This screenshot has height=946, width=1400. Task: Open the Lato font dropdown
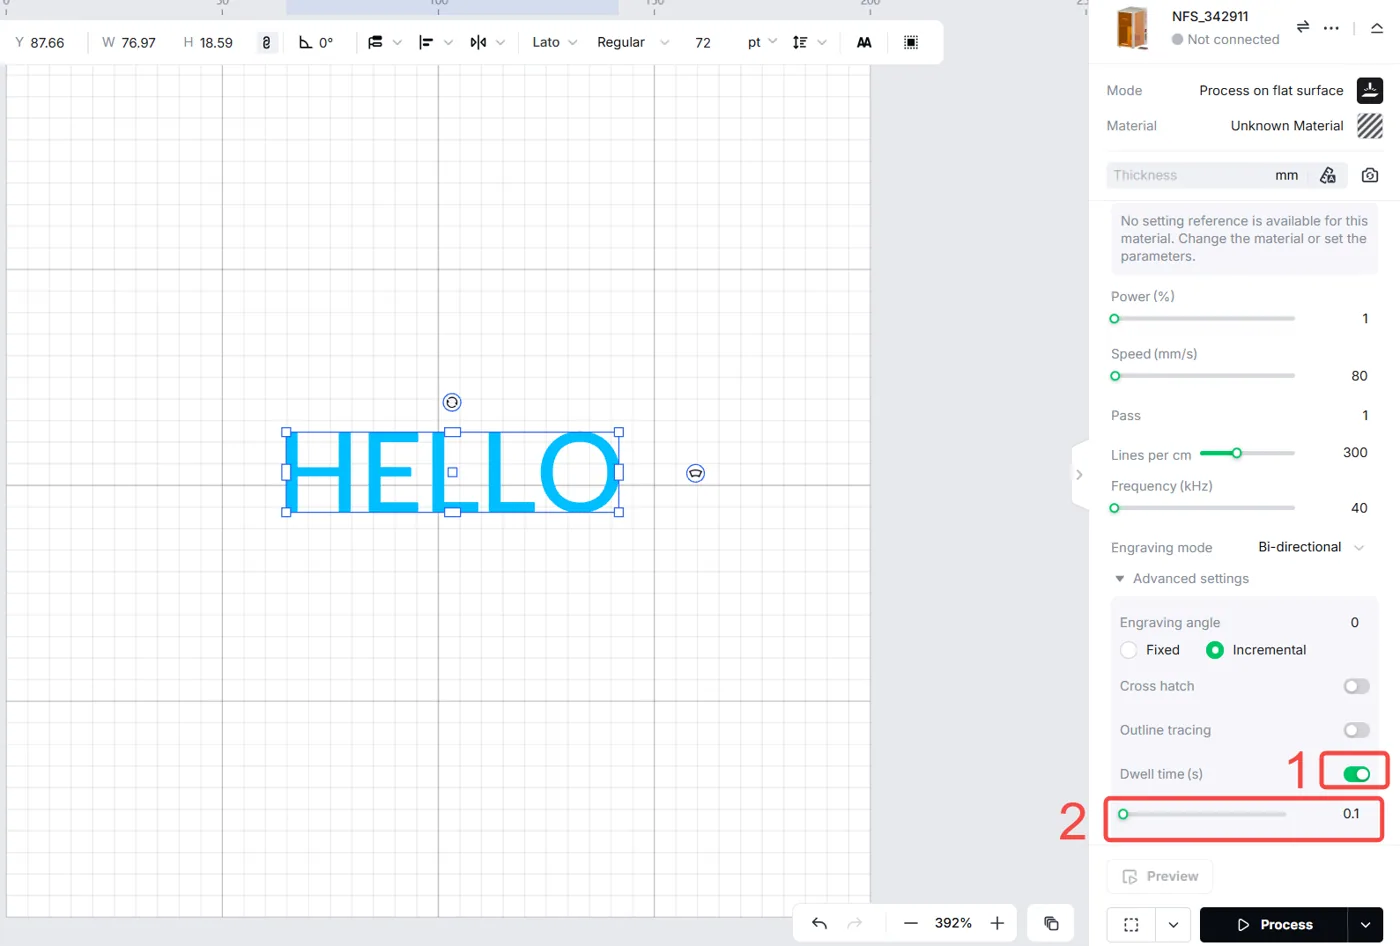tap(555, 42)
